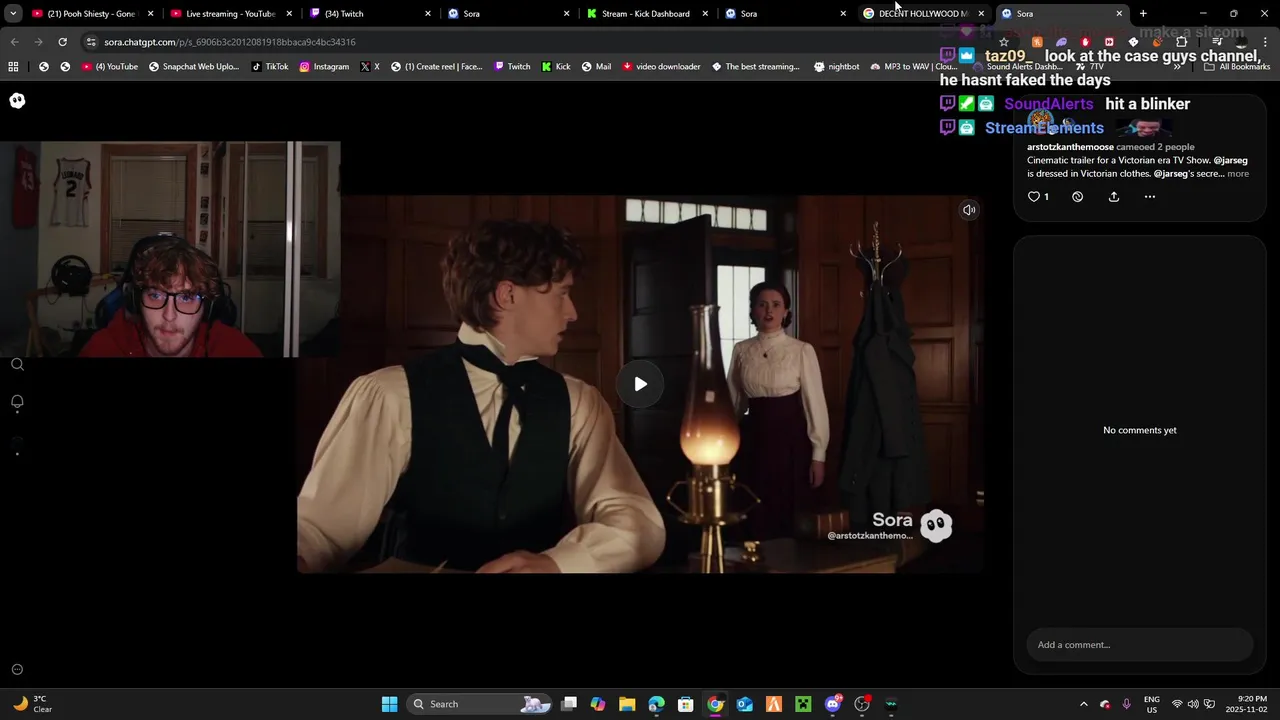This screenshot has height=720, width=1280.
Task: Click the Add a comment field
Action: 1139,645
